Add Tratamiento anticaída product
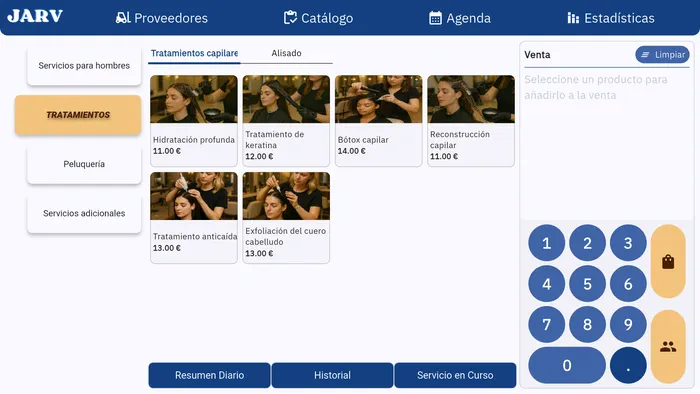The width and height of the screenshot is (700, 394). [x=194, y=218]
